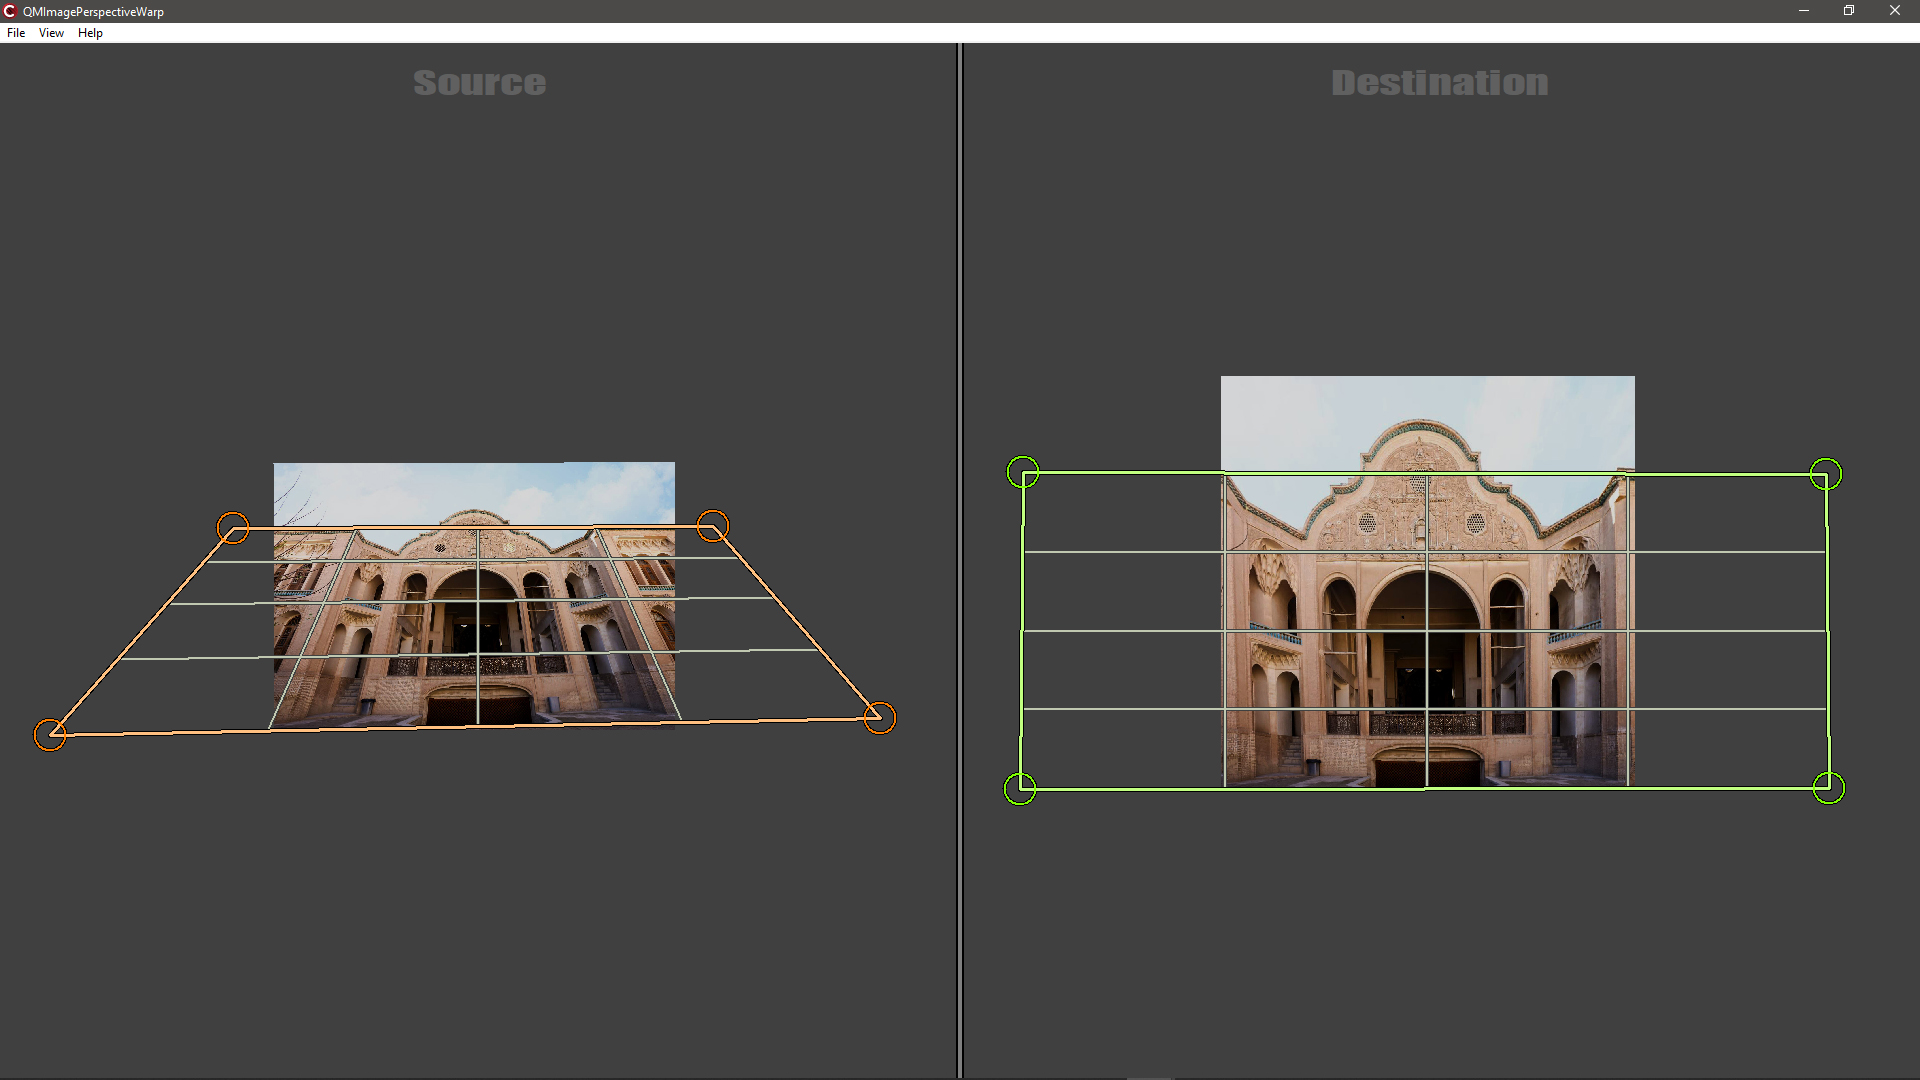Select the bottom-left orange handle of the source quad
1920x1080 pixels.
pos(51,734)
